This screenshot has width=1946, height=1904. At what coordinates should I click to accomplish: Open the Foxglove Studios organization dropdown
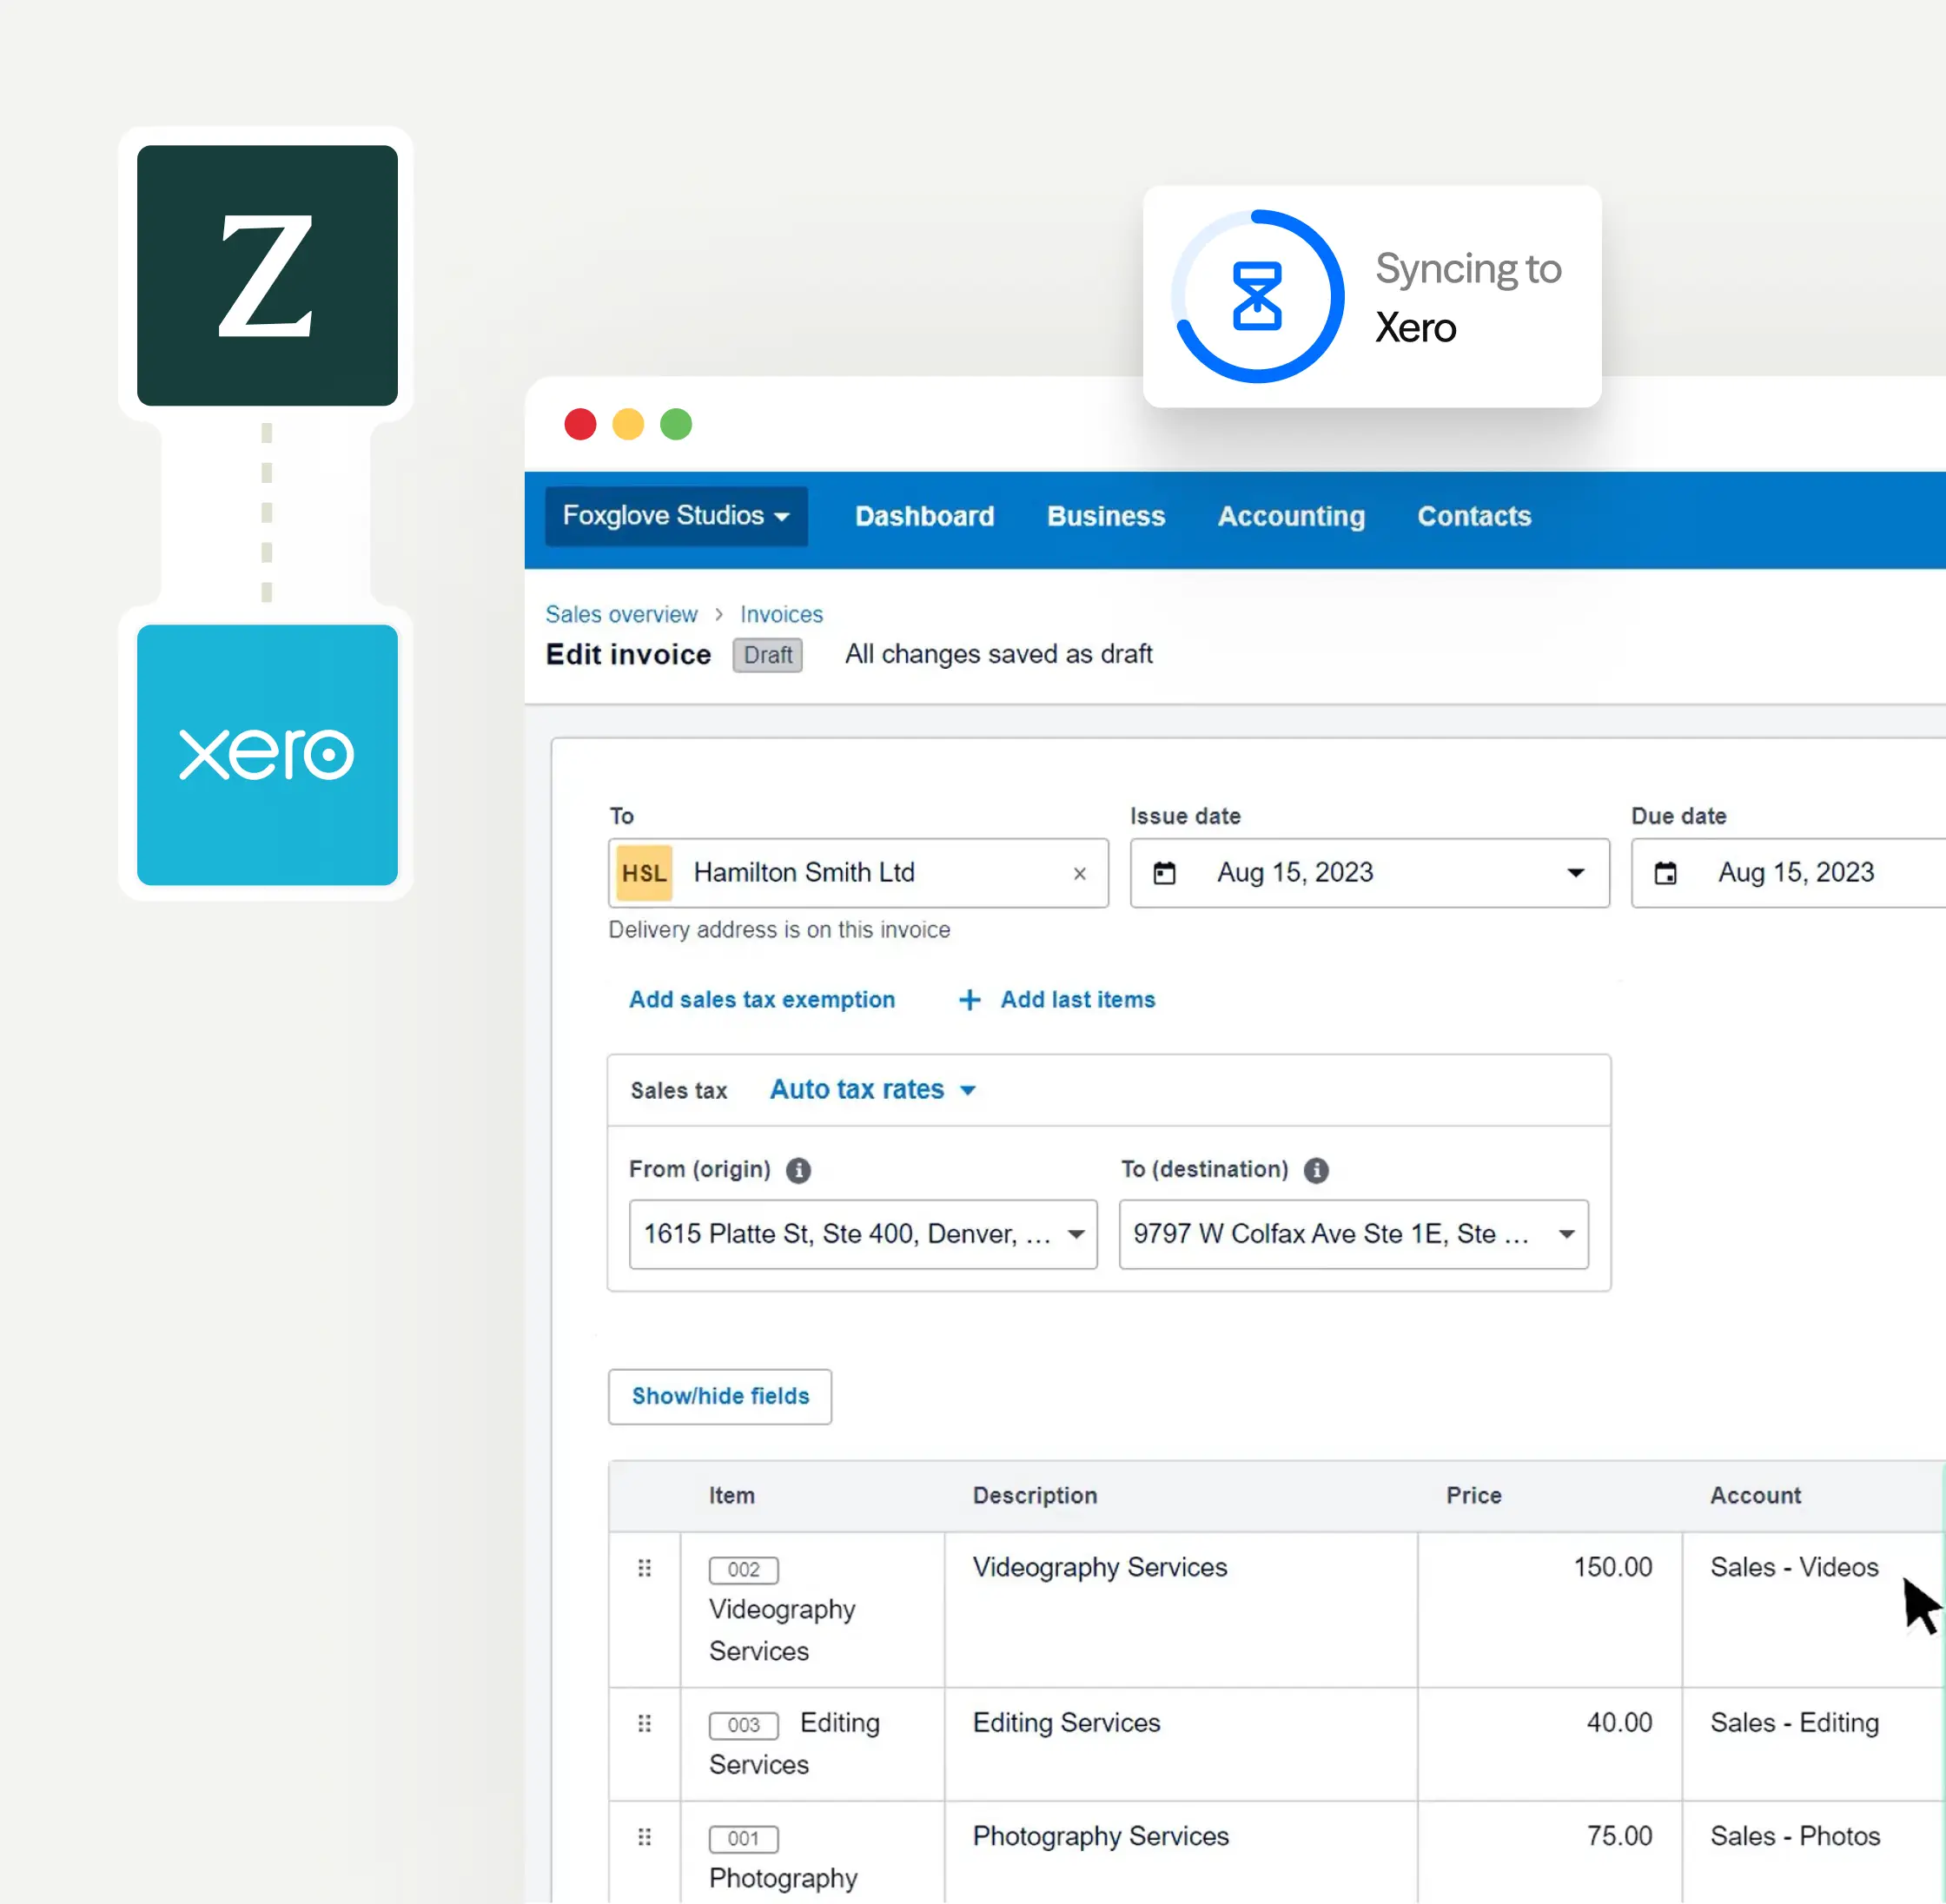click(x=676, y=516)
